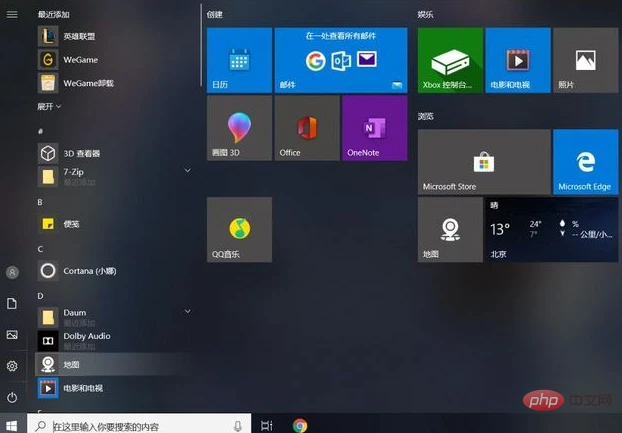Expand the recently added list with 展开
The width and height of the screenshot is (622, 433).
coord(49,106)
